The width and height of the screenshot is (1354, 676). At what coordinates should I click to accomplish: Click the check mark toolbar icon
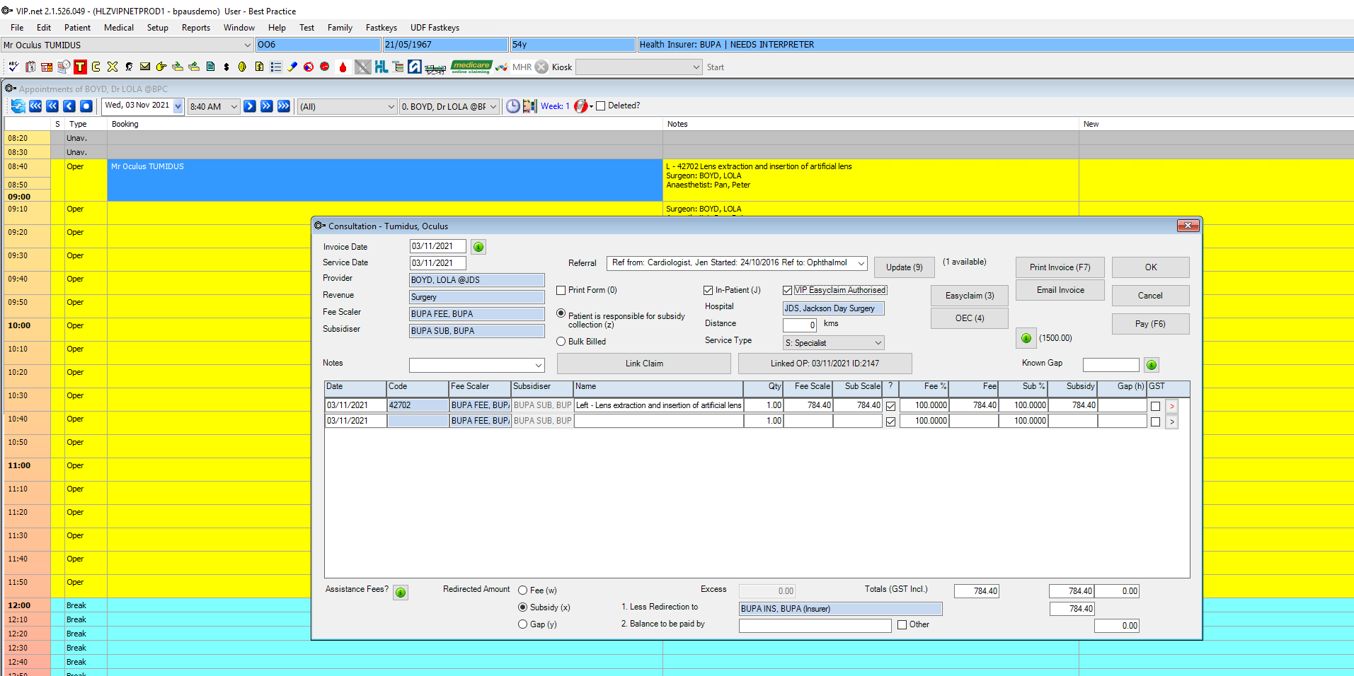13,67
